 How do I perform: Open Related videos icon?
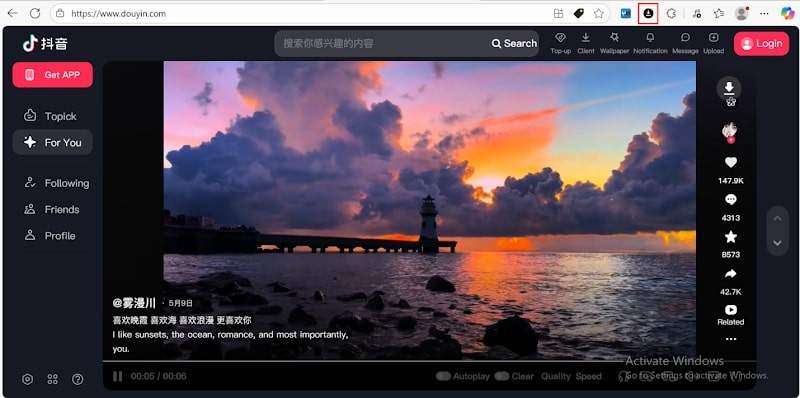(x=731, y=310)
